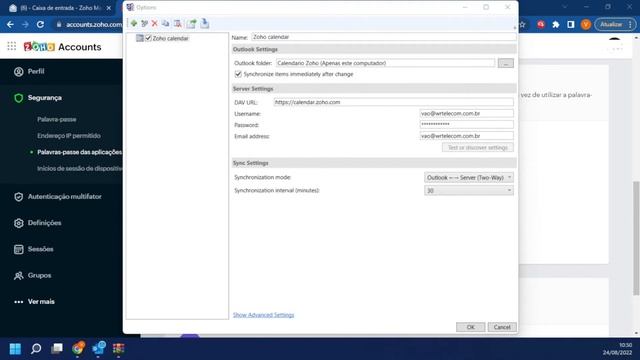Click Test or discover settings button
Viewport: 640px width, 360px height.
pos(478,147)
